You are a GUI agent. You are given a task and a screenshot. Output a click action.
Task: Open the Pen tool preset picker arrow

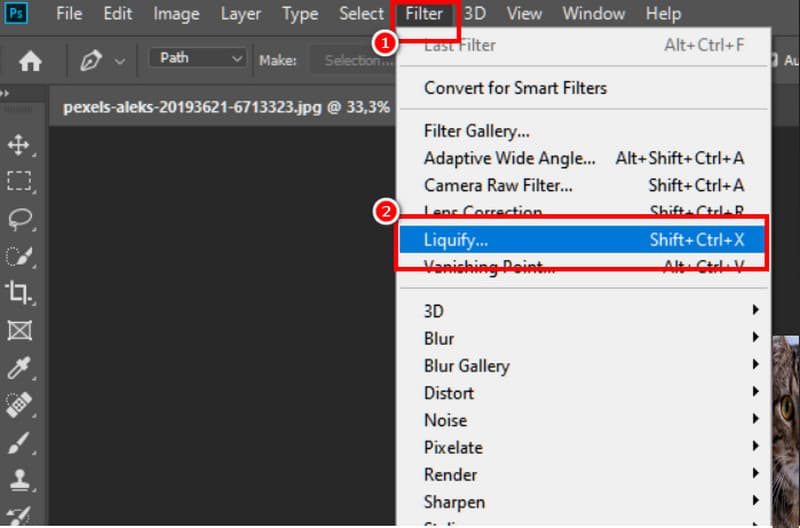coord(120,62)
